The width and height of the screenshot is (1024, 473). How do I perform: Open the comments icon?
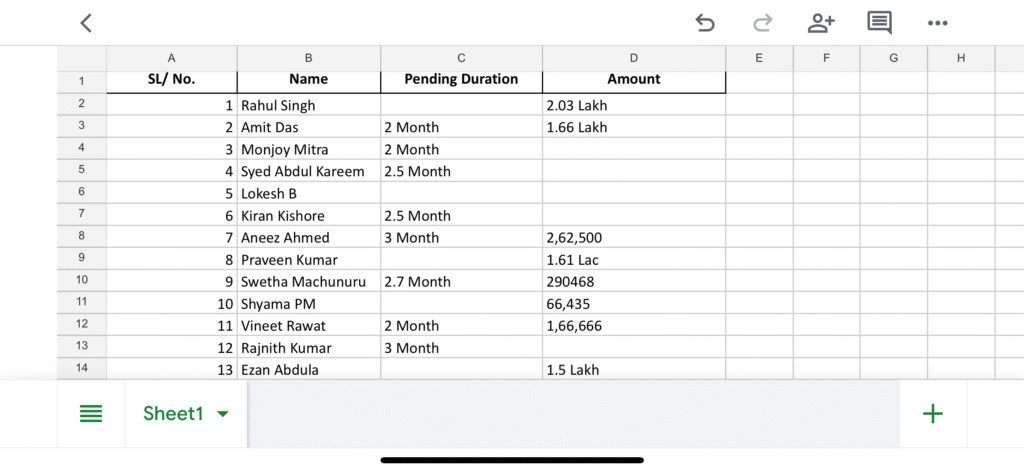click(880, 23)
